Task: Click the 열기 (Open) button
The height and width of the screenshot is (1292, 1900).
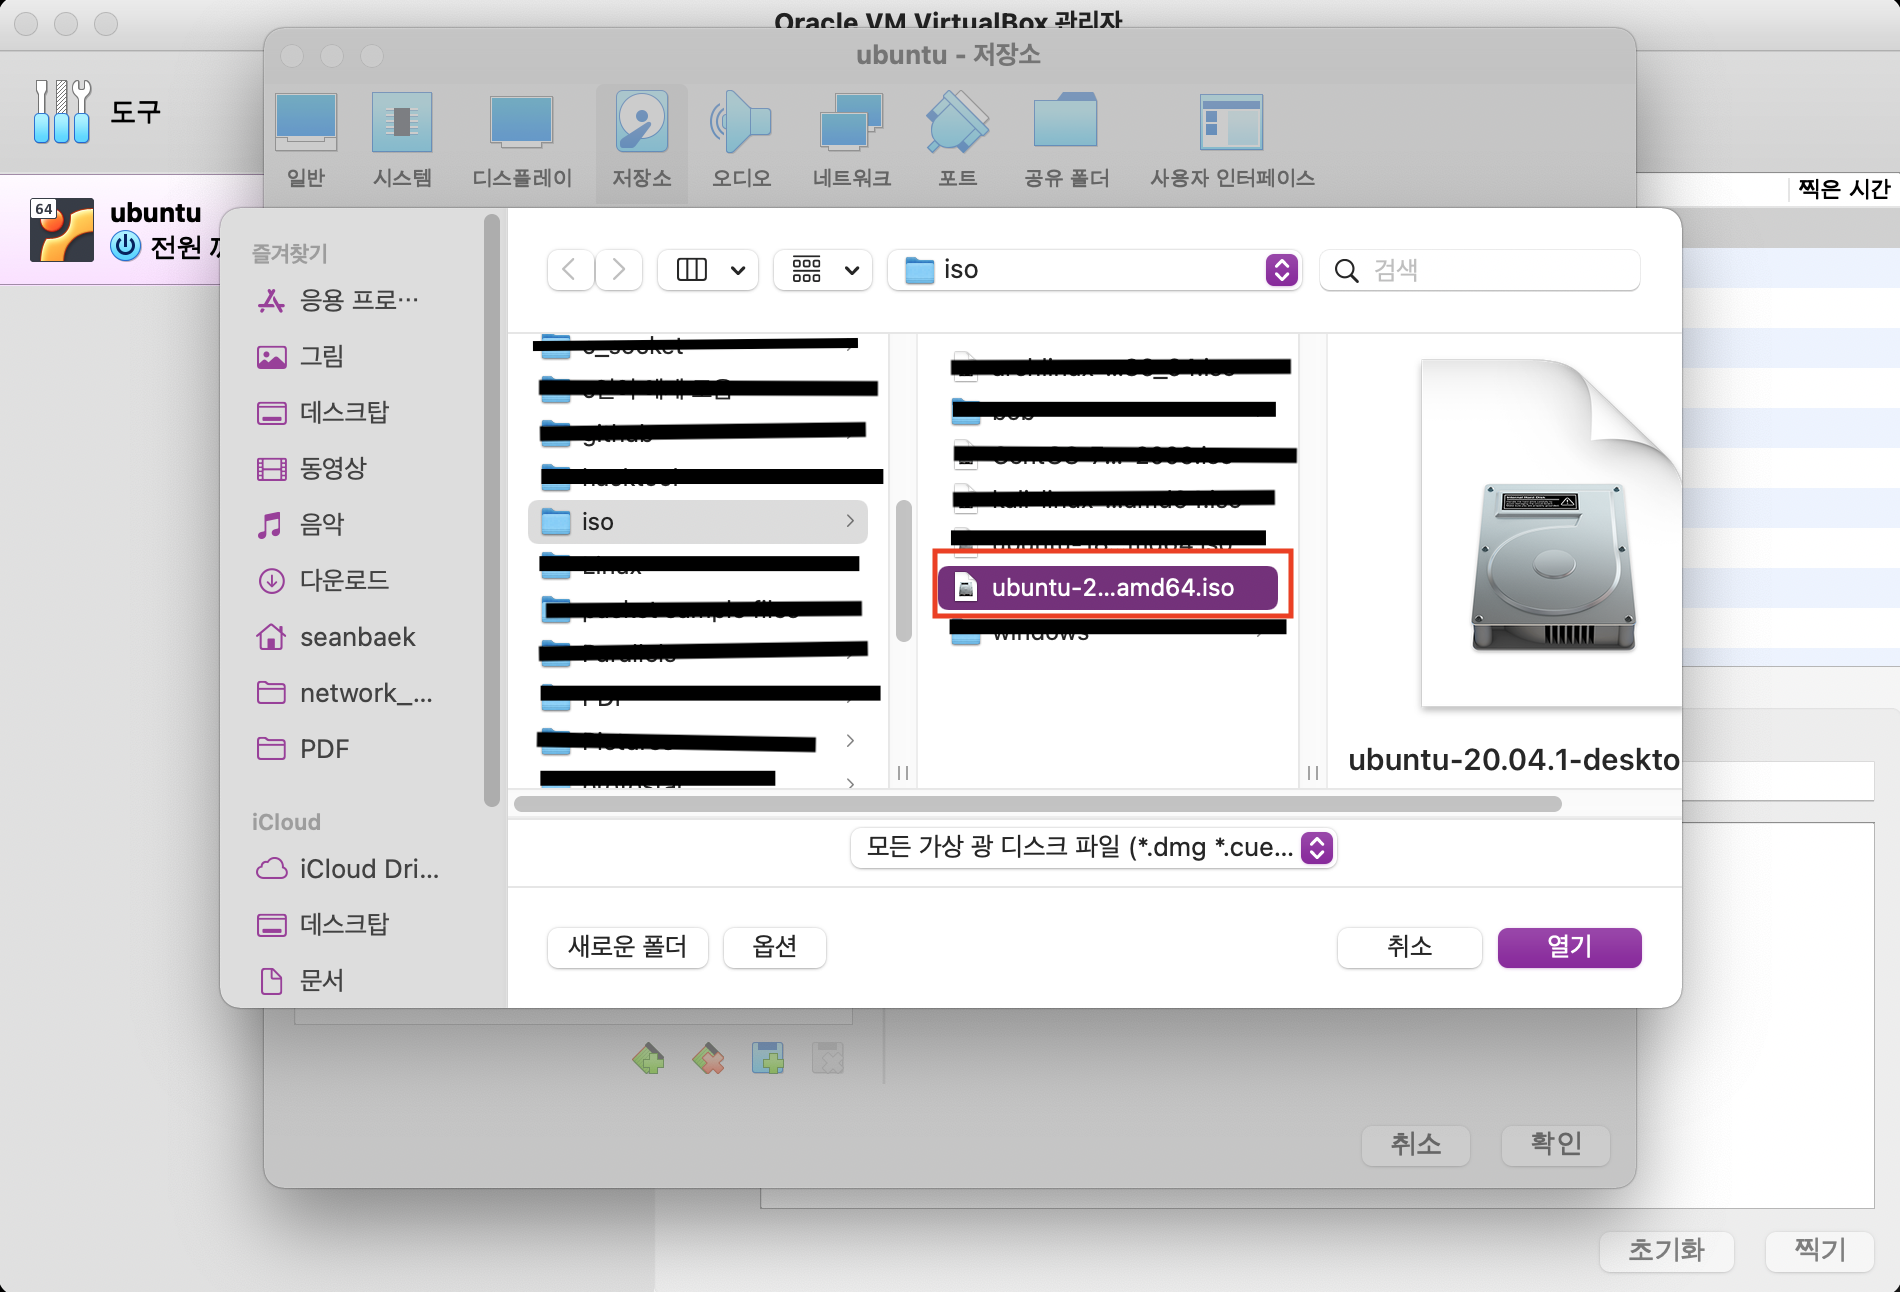Action: click(x=1569, y=947)
